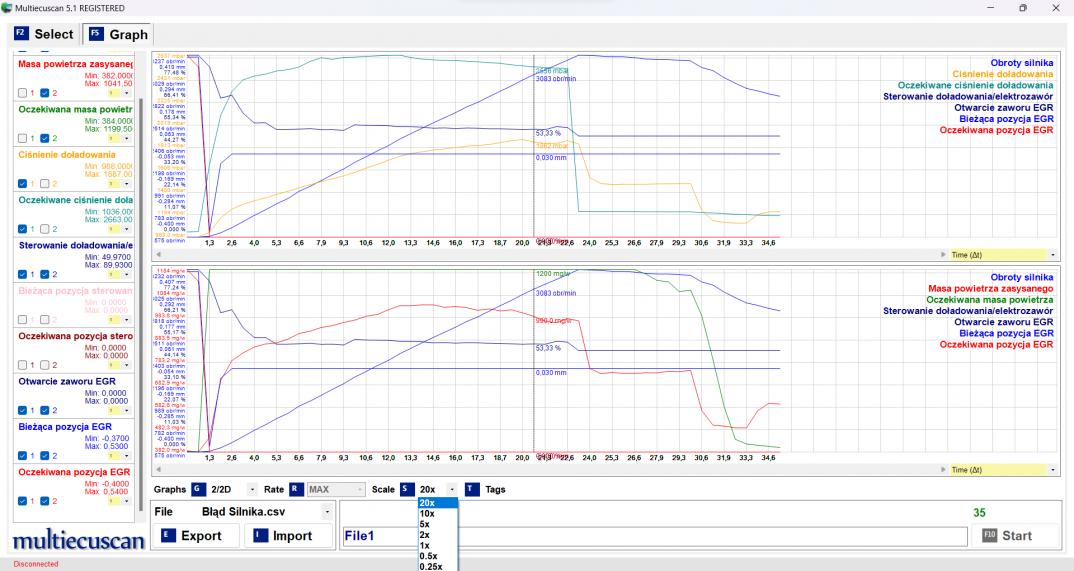Uncheck graph 2 box for Otwarcie zaworu EGR
The width and height of the screenshot is (1074, 571).
[x=45, y=410]
